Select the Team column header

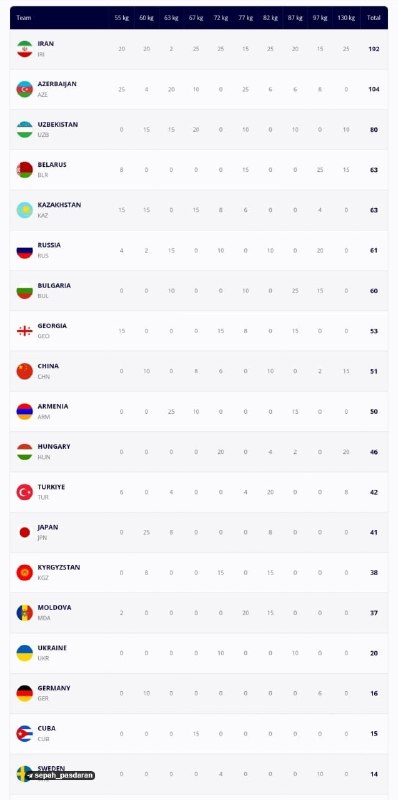coord(23,18)
